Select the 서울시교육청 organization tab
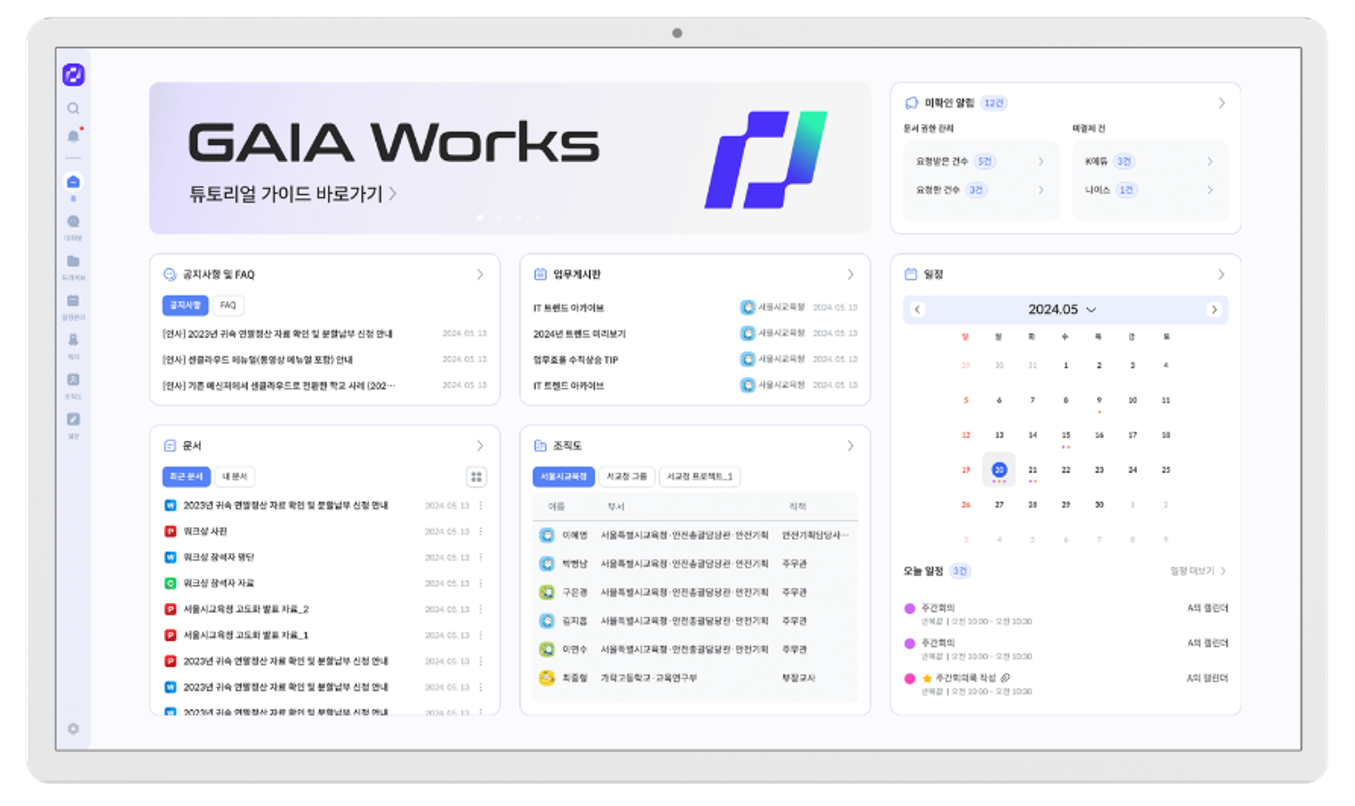Screen dimensions: 1355x806 (564, 477)
